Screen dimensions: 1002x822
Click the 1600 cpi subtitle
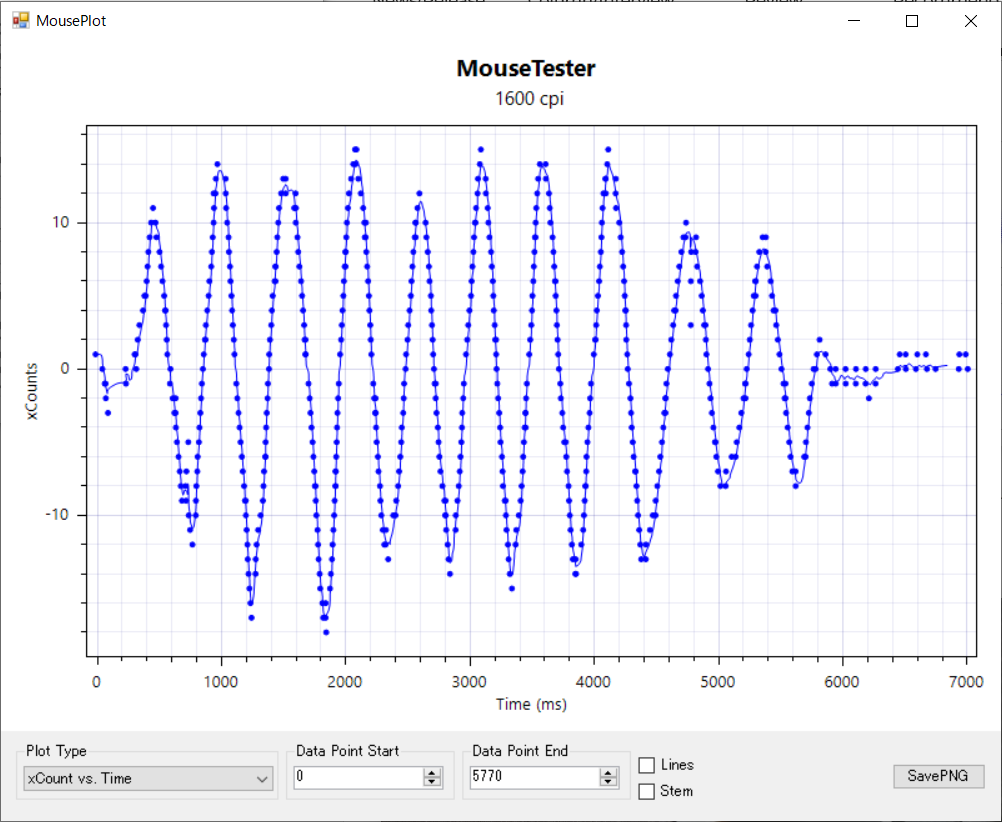[529, 99]
